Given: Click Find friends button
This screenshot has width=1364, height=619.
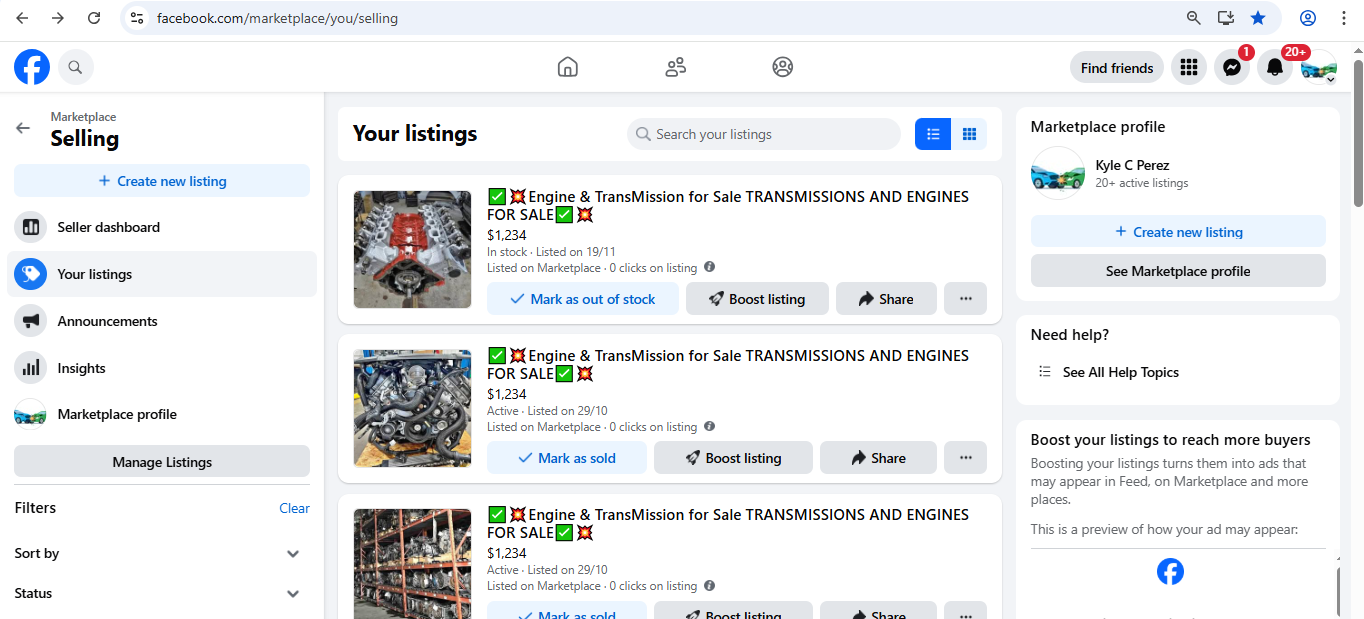Looking at the screenshot, I should click(1117, 68).
